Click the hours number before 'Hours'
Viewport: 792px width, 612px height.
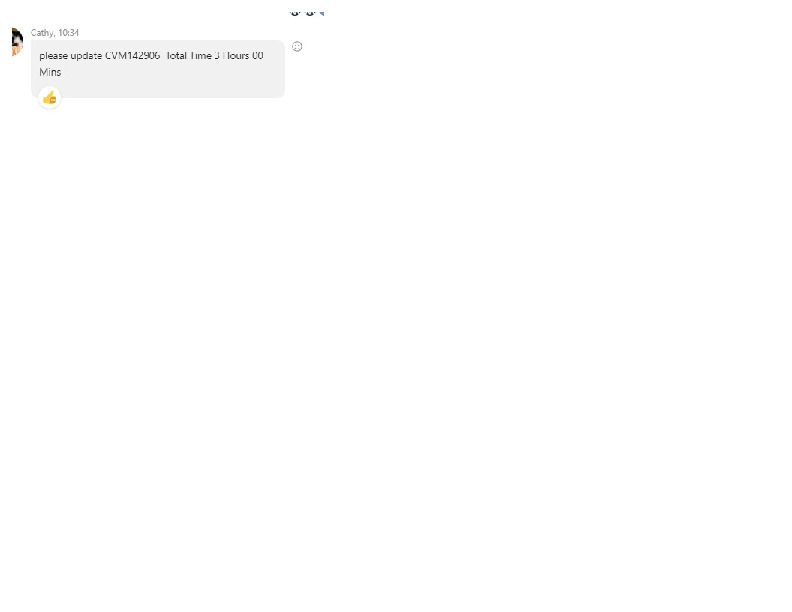[217, 56]
